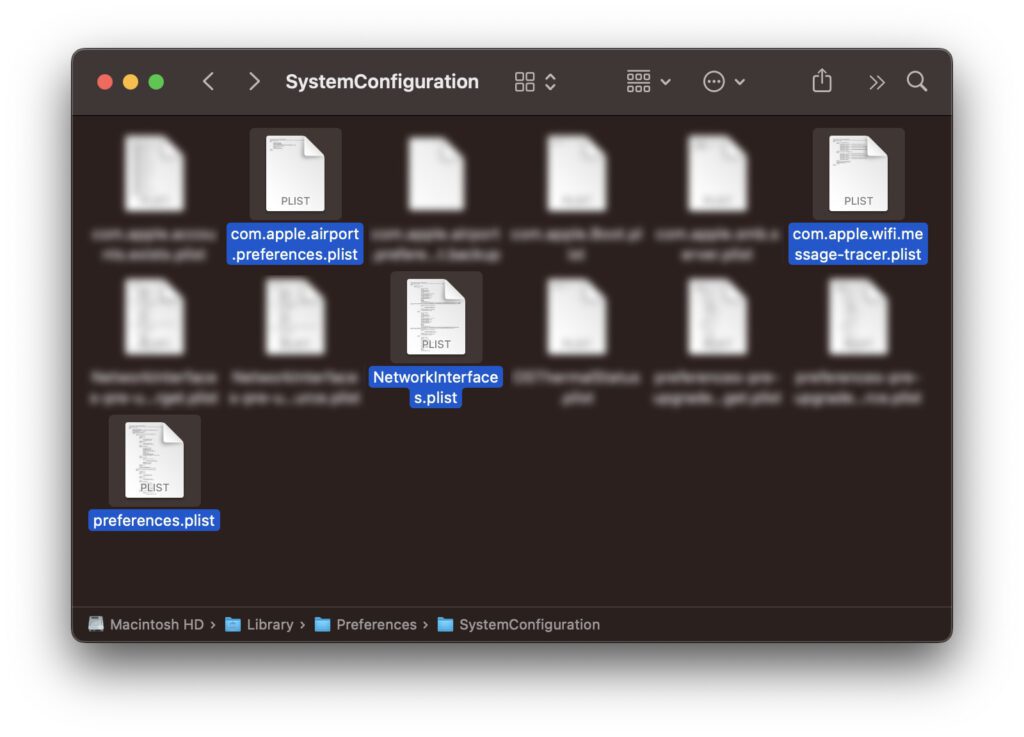The height and width of the screenshot is (737, 1024).
Task: Open NetworkInterfaces.plist
Action: click(436, 316)
